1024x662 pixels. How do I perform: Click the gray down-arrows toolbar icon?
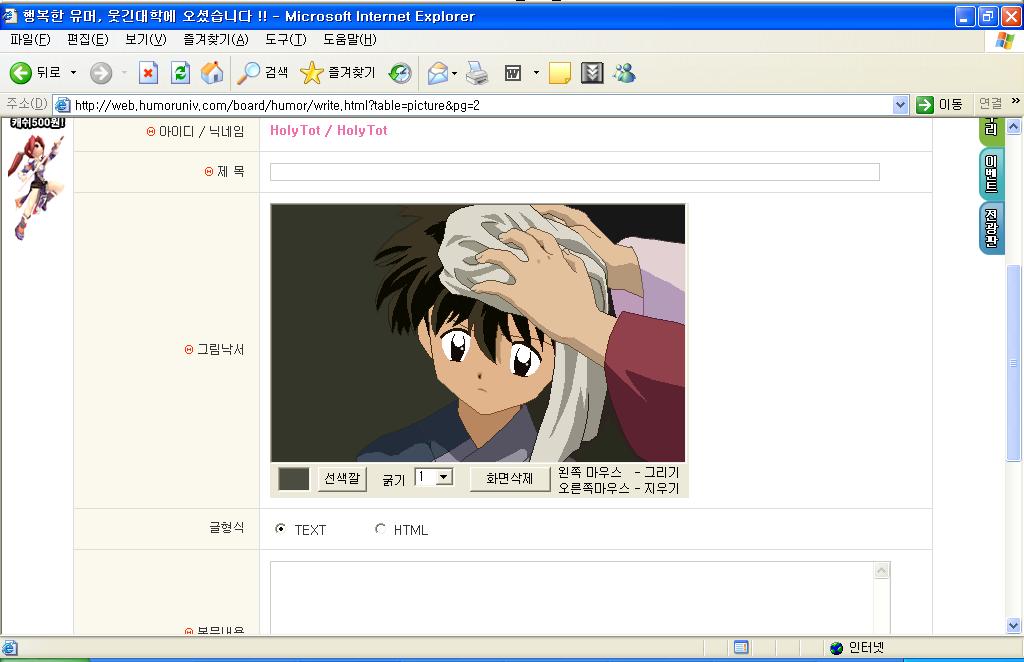click(592, 72)
